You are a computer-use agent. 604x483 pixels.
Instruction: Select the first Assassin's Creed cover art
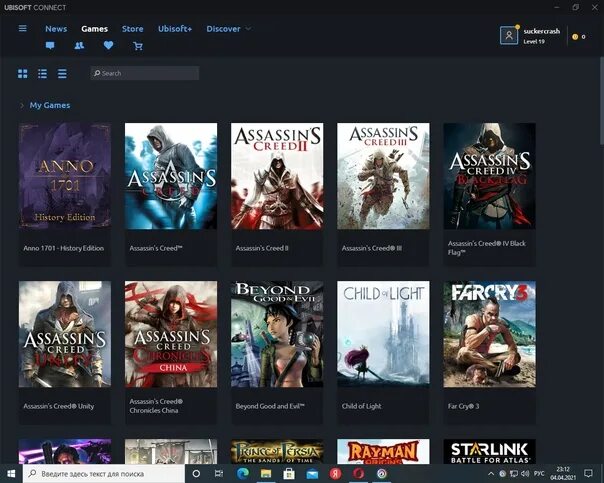pyautogui.click(x=171, y=176)
